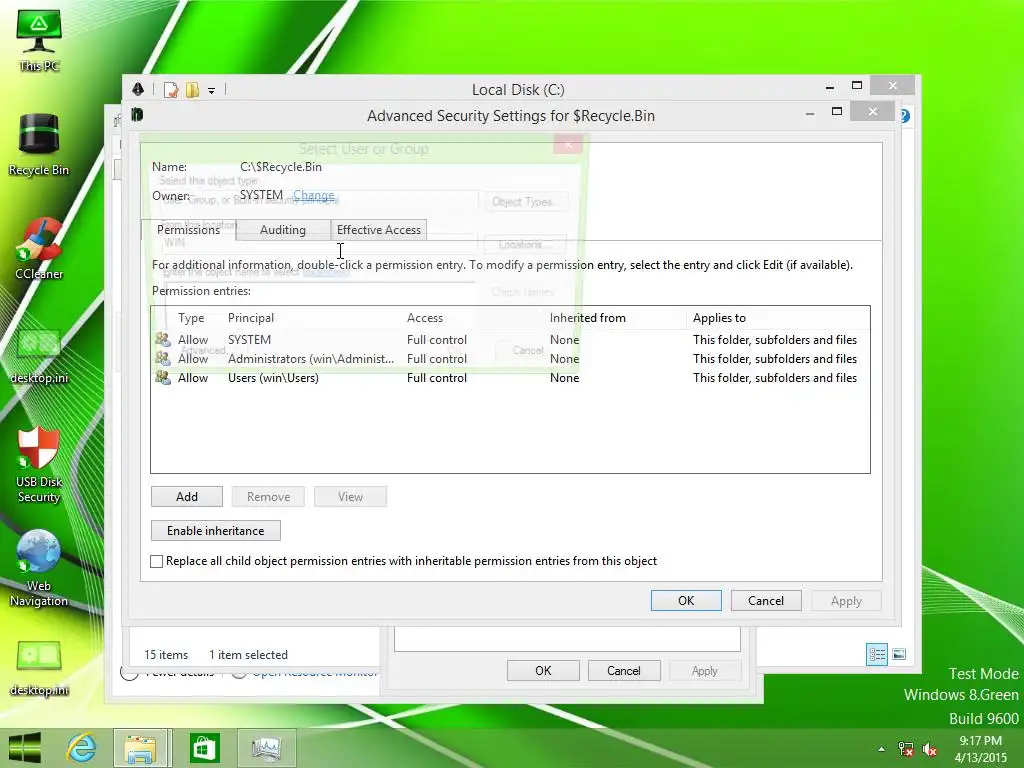Show hidden tray icons arrow
Viewport: 1024px width, 768px height.
tap(882, 749)
